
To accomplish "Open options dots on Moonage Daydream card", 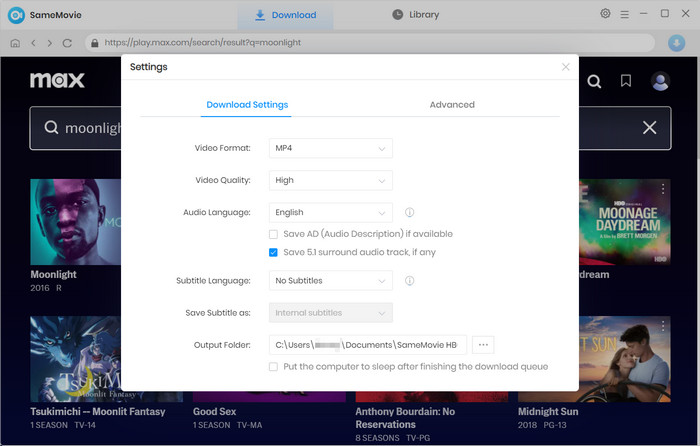I will 663,189.
